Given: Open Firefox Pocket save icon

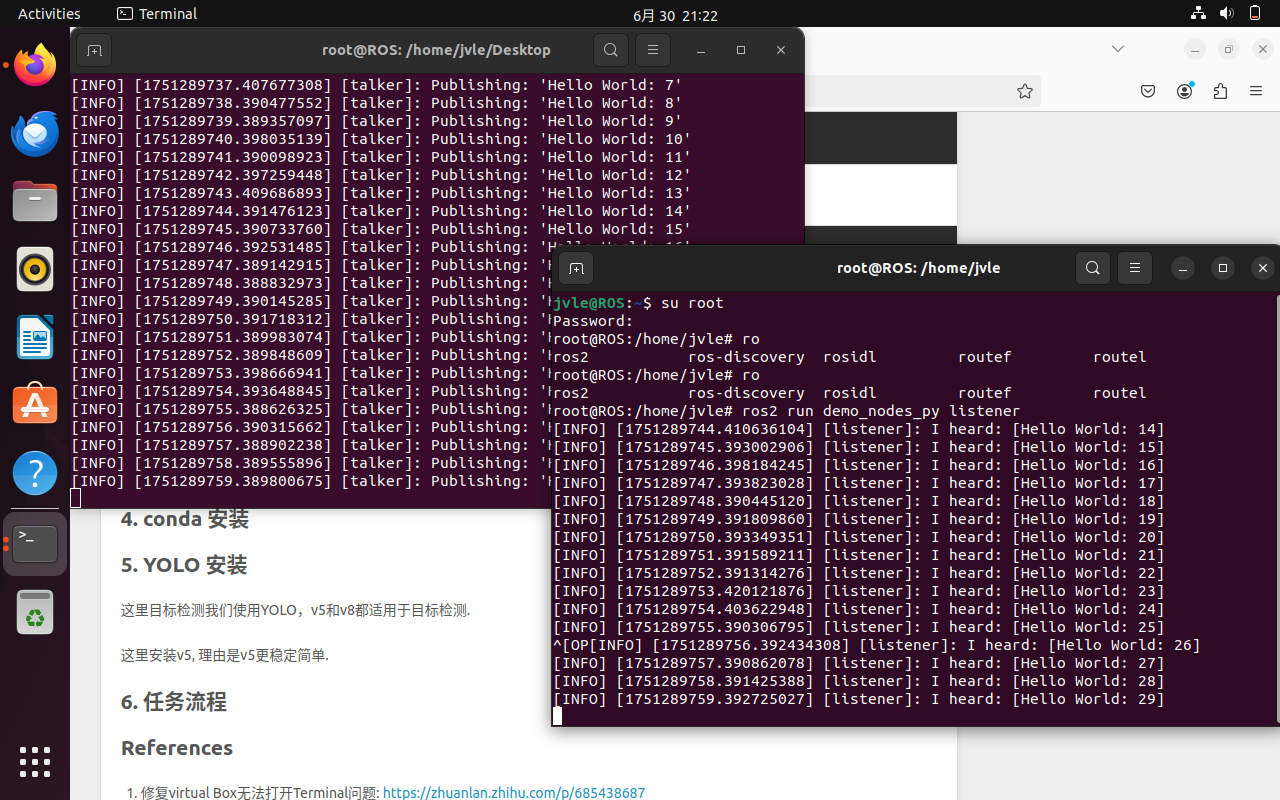Looking at the screenshot, I should coord(1148,92).
